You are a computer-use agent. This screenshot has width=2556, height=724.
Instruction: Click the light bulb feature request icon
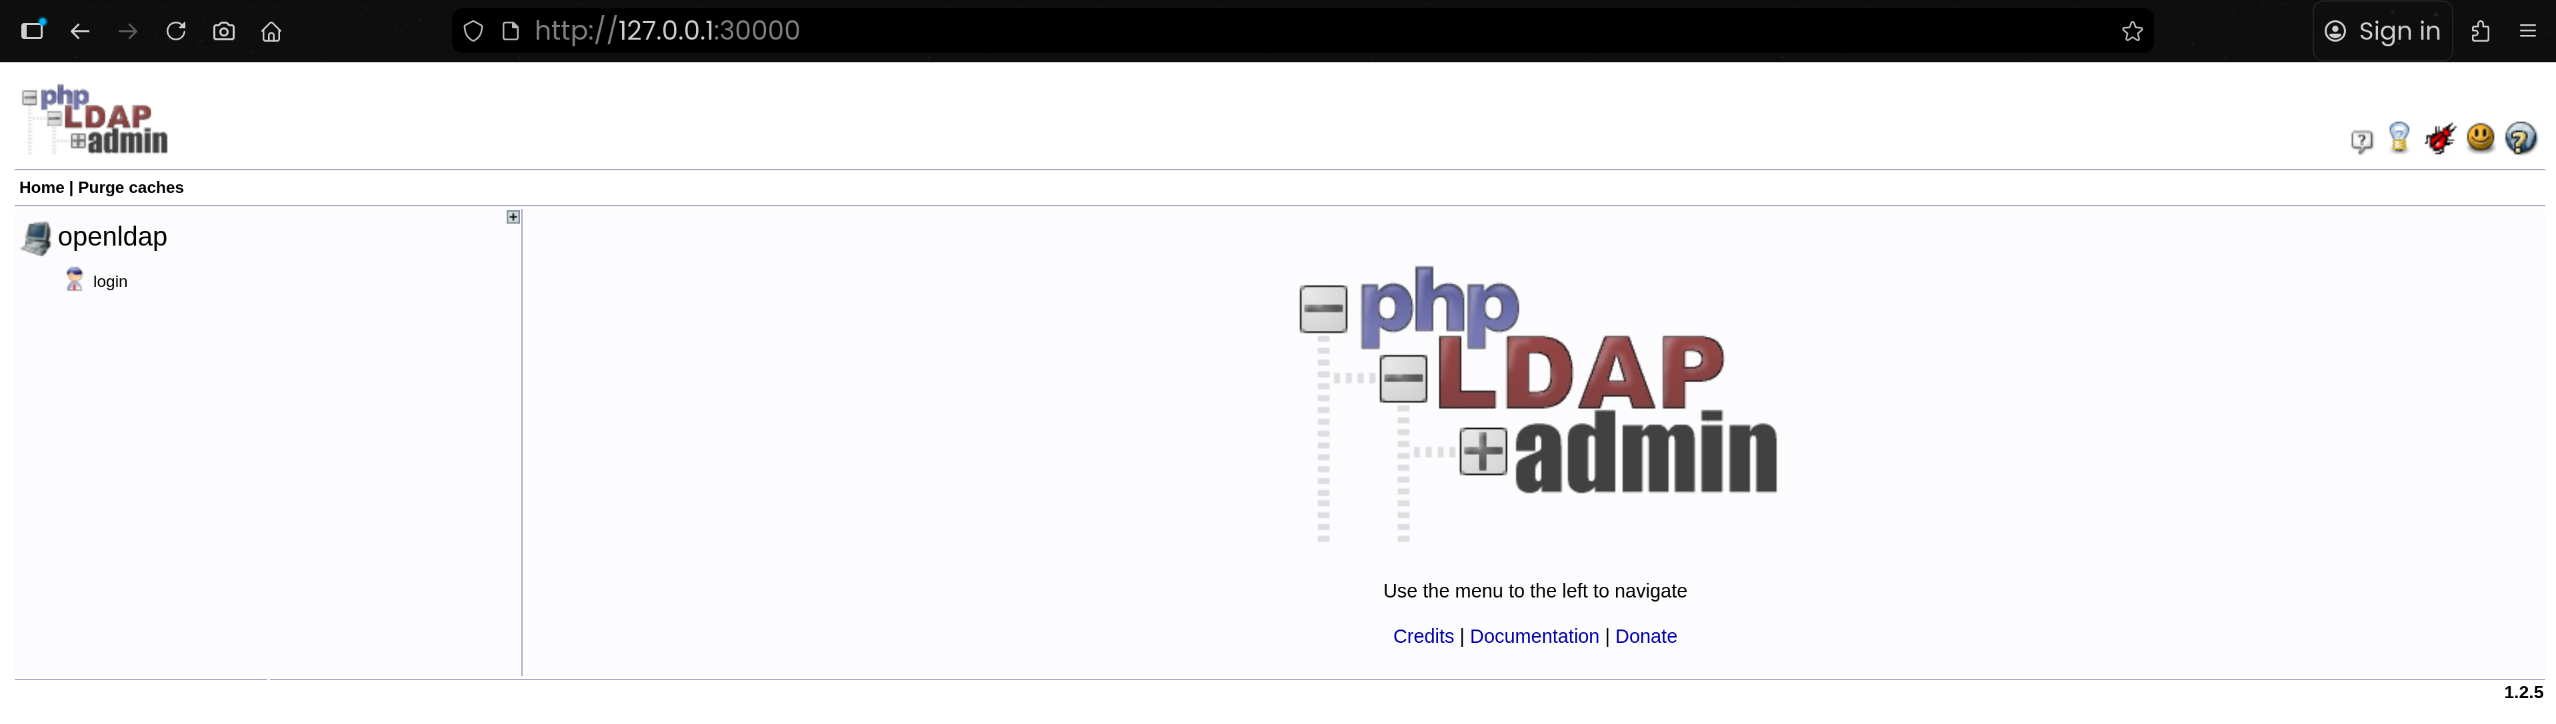[2399, 138]
